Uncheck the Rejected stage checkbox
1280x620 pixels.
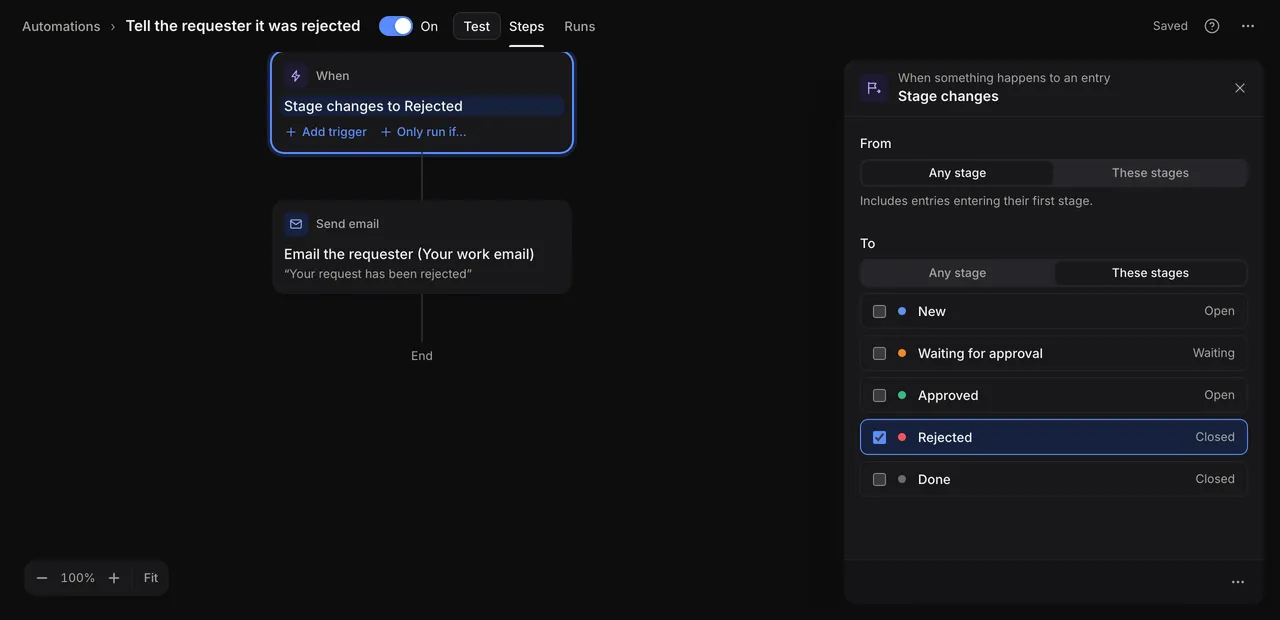[879, 437]
